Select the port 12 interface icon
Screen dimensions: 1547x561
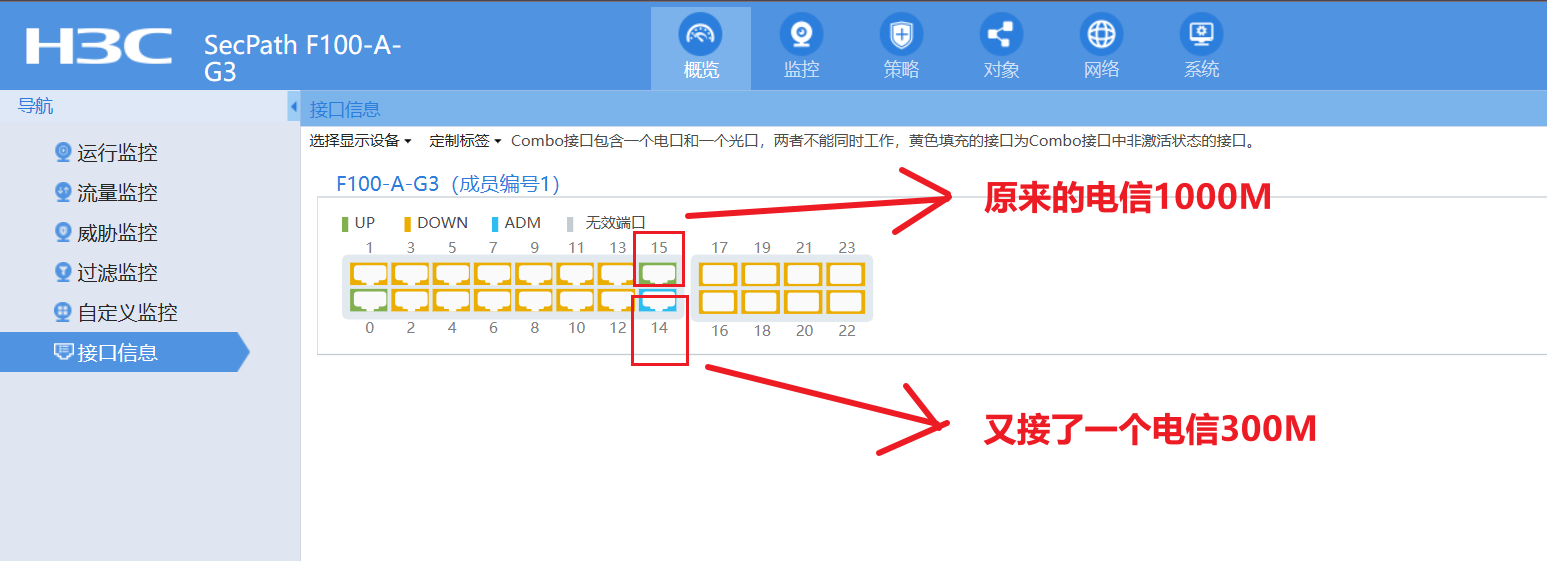(x=617, y=300)
